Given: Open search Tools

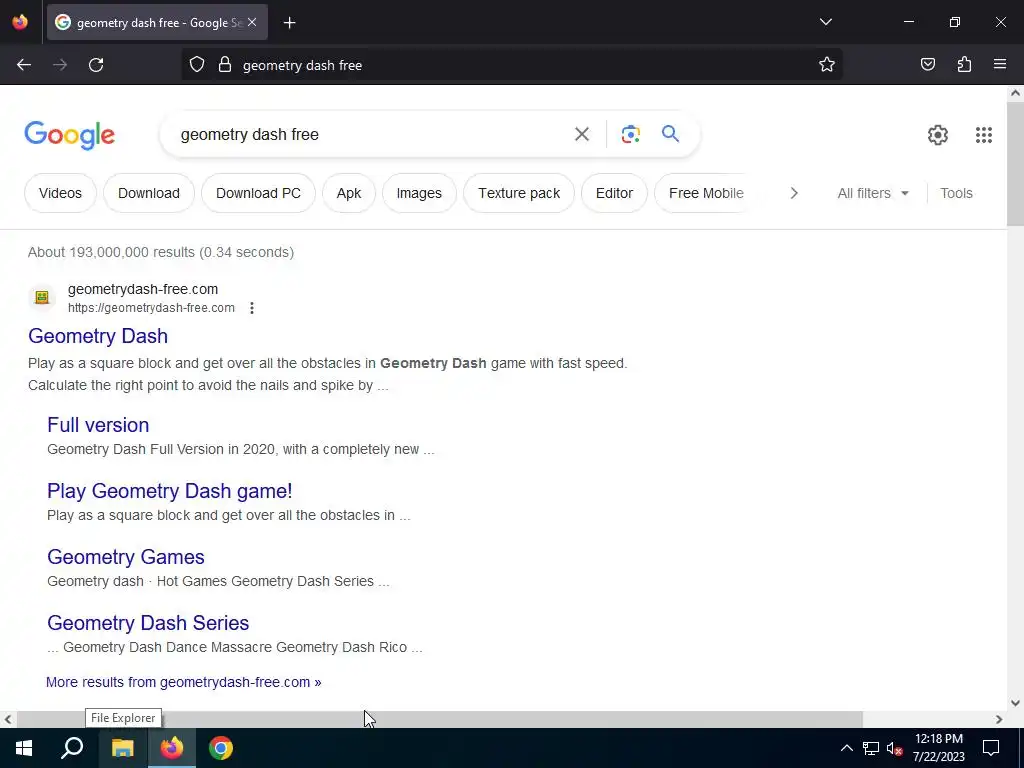Looking at the screenshot, I should [956, 193].
